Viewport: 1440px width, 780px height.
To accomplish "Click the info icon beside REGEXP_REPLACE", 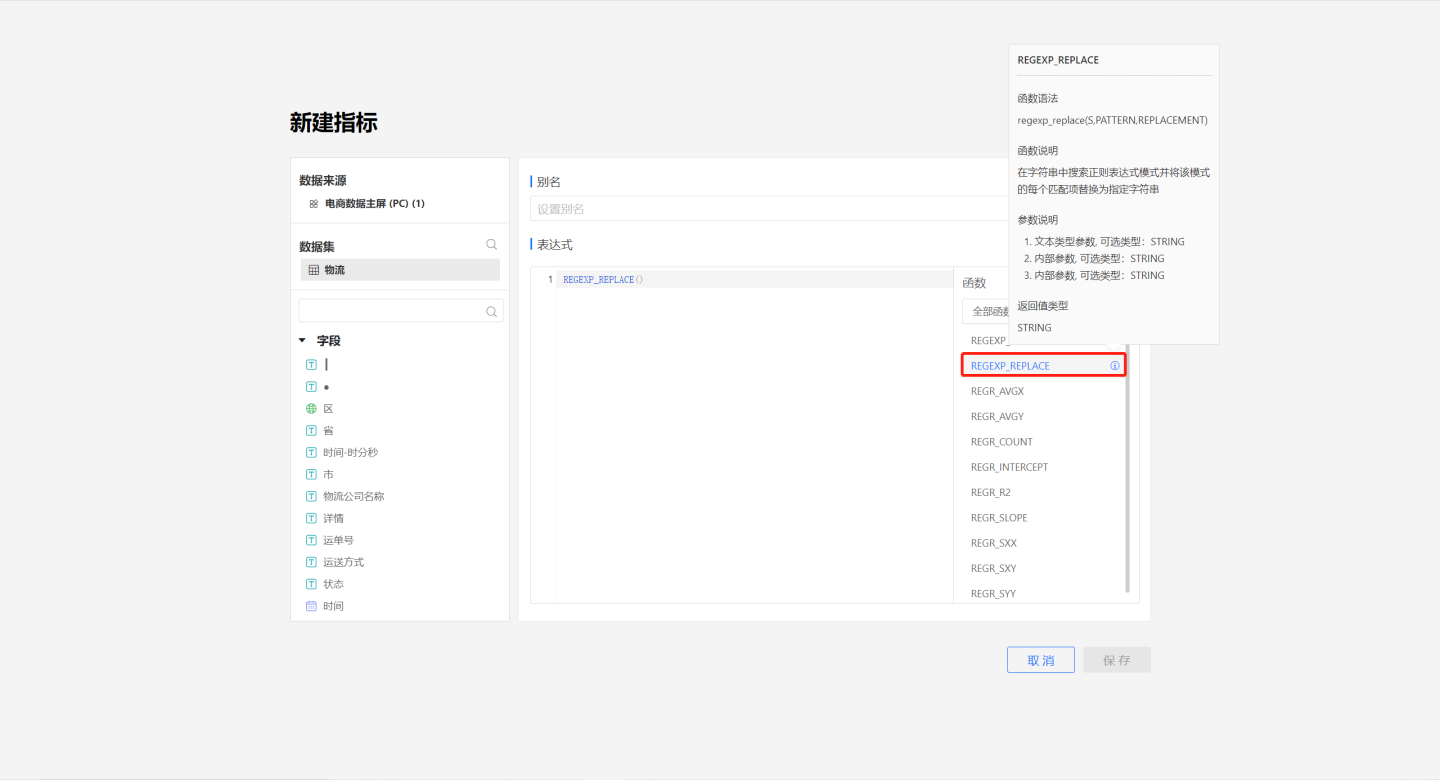I will (x=1115, y=366).
